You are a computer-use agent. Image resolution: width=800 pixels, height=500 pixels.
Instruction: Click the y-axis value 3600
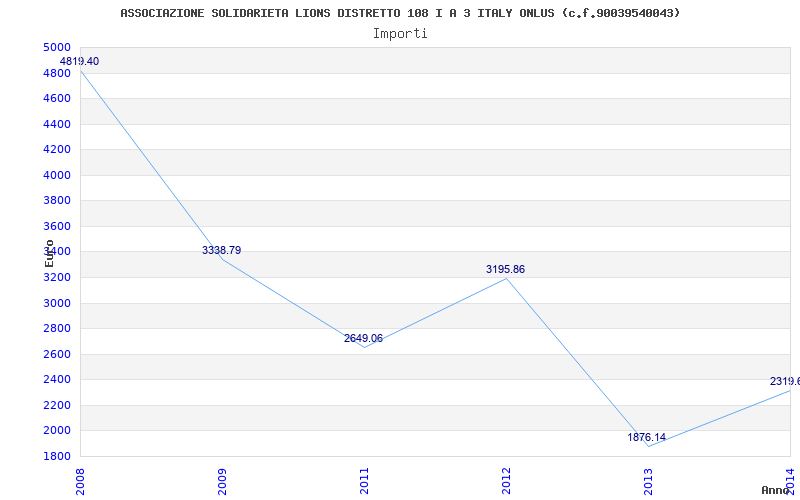click(x=57, y=226)
